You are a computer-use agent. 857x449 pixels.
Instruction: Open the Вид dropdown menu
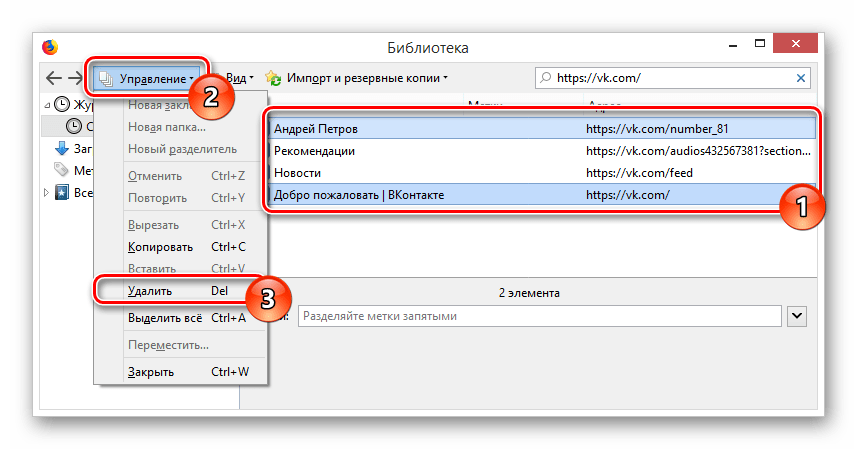click(239, 78)
